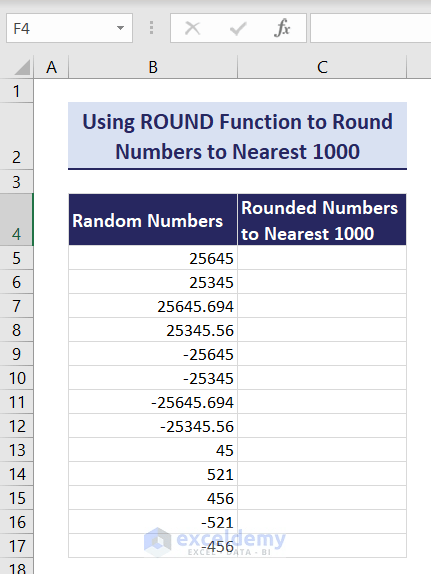
Task: Select empty cell C5 beside 25645
Action: point(322,258)
